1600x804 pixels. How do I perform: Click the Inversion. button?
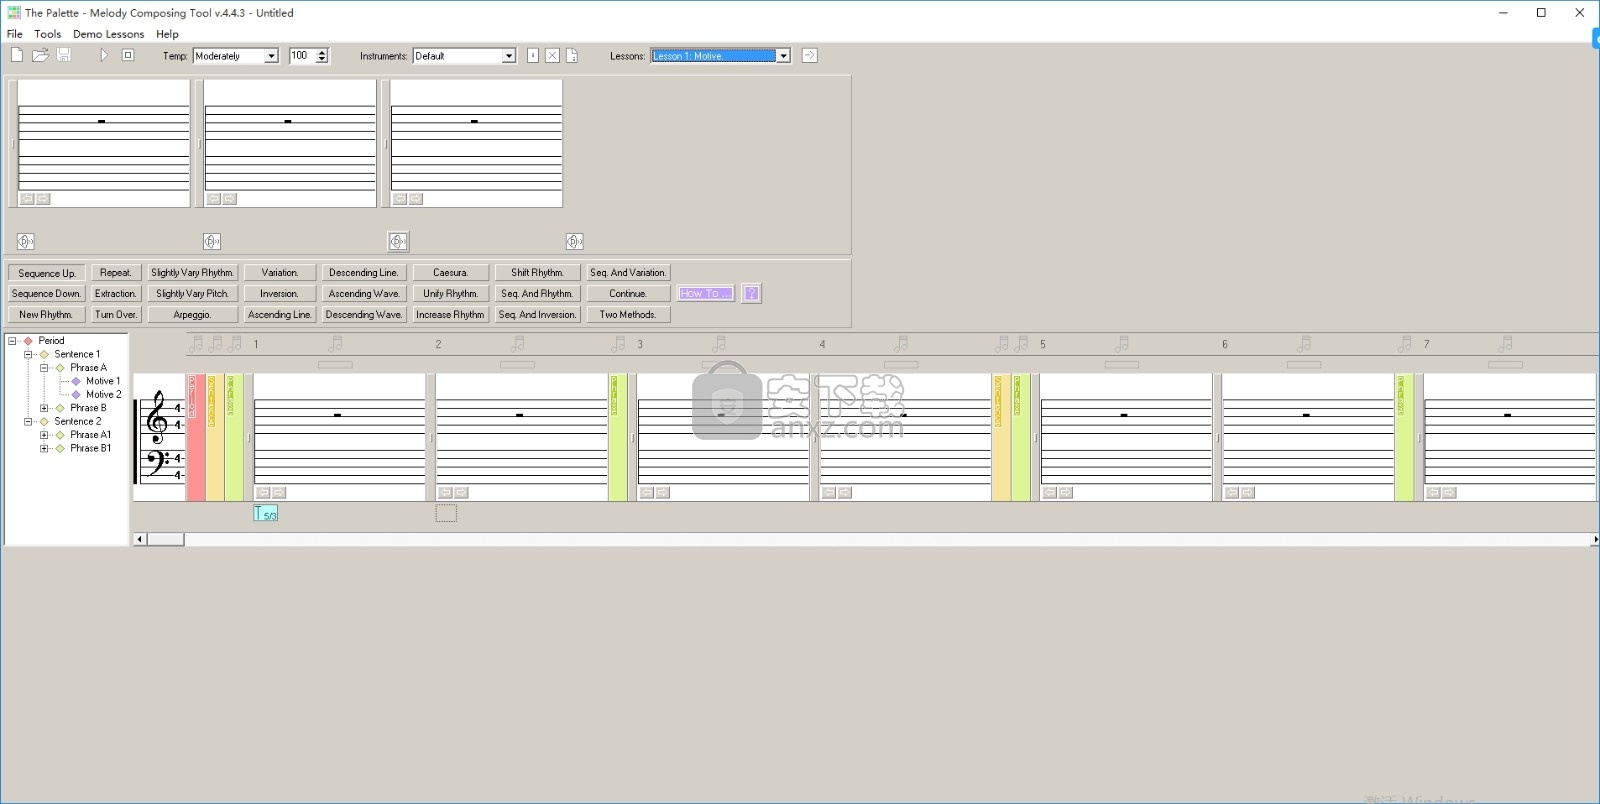(280, 294)
